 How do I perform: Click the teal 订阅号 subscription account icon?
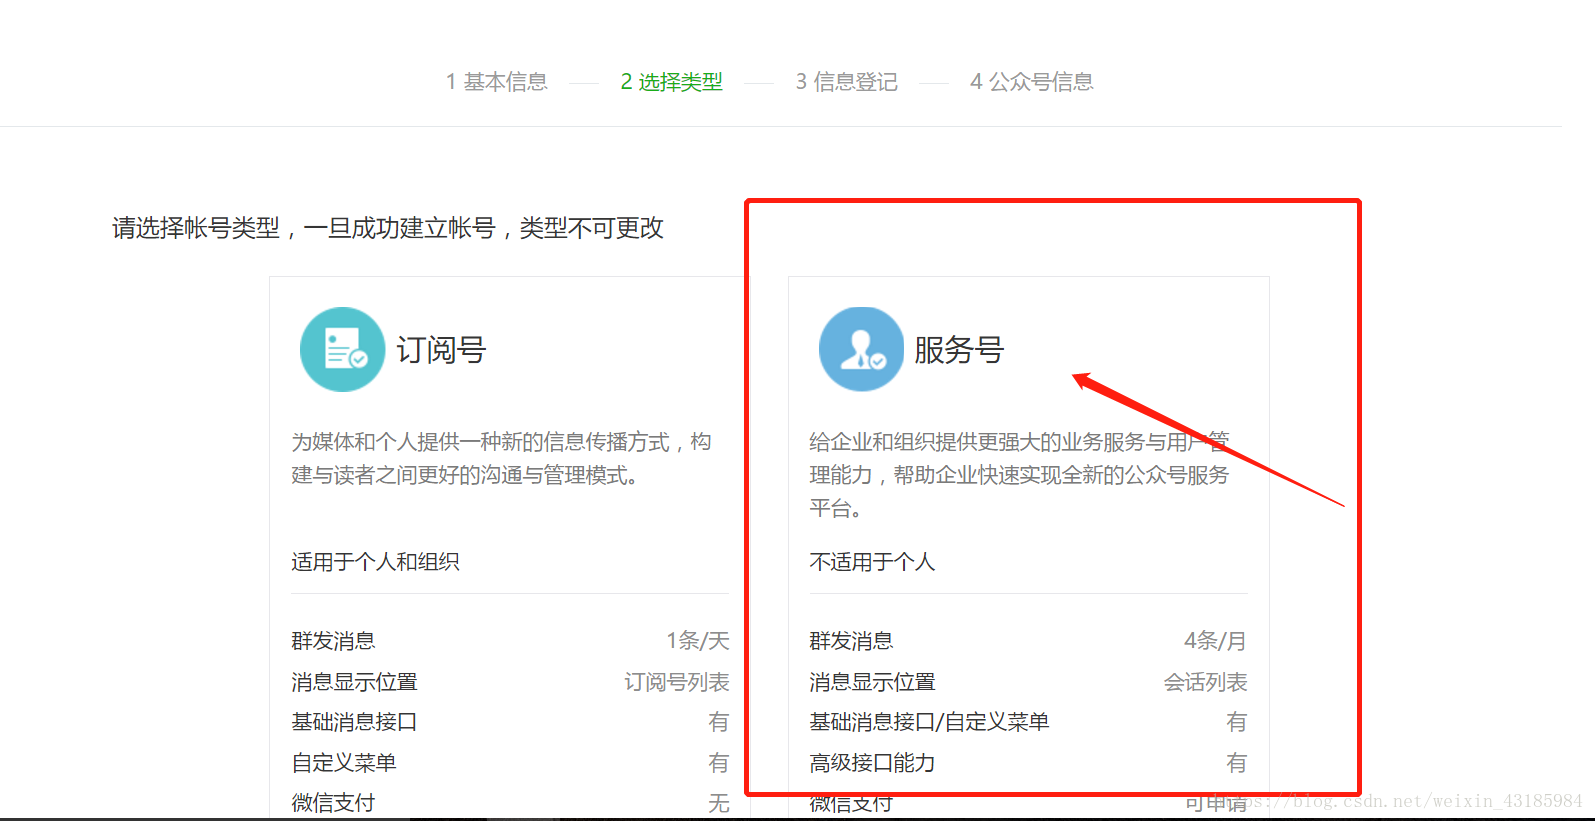pyautogui.click(x=342, y=349)
